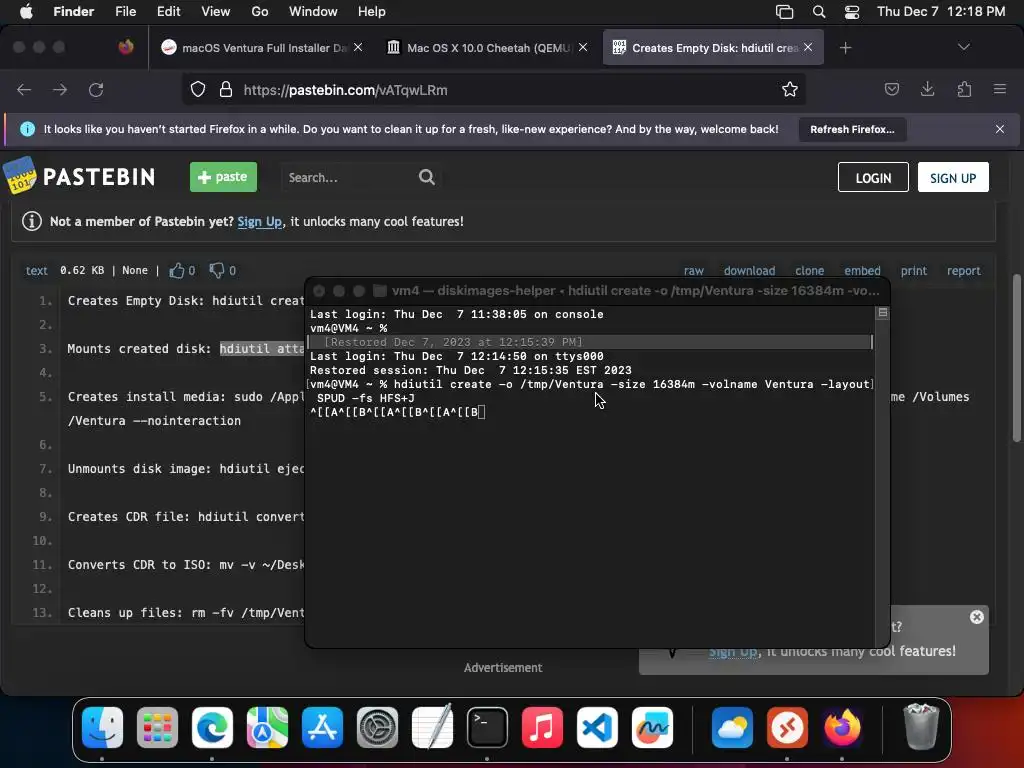The height and width of the screenshot is (768, 1024).
Task: Open the Help menu
Action: click(x=372, y=11)
